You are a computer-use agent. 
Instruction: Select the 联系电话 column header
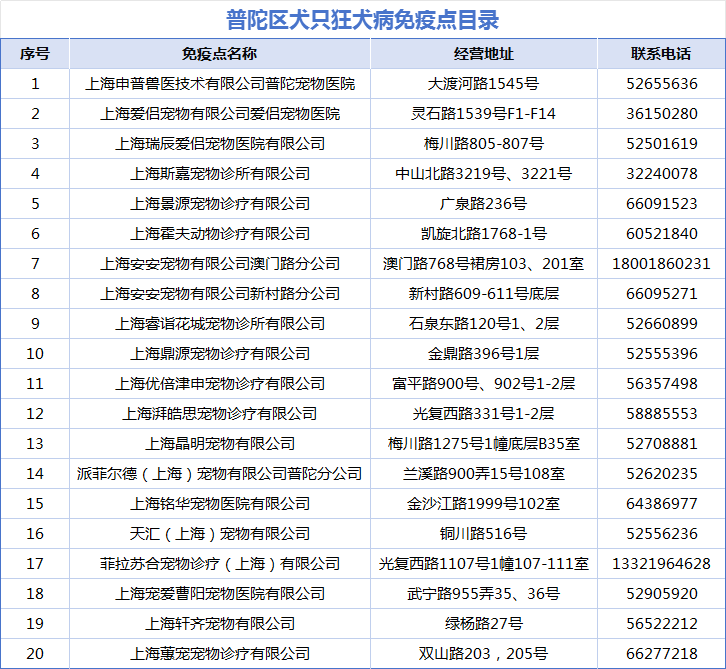pyautogui.click(x=661, y=54)
